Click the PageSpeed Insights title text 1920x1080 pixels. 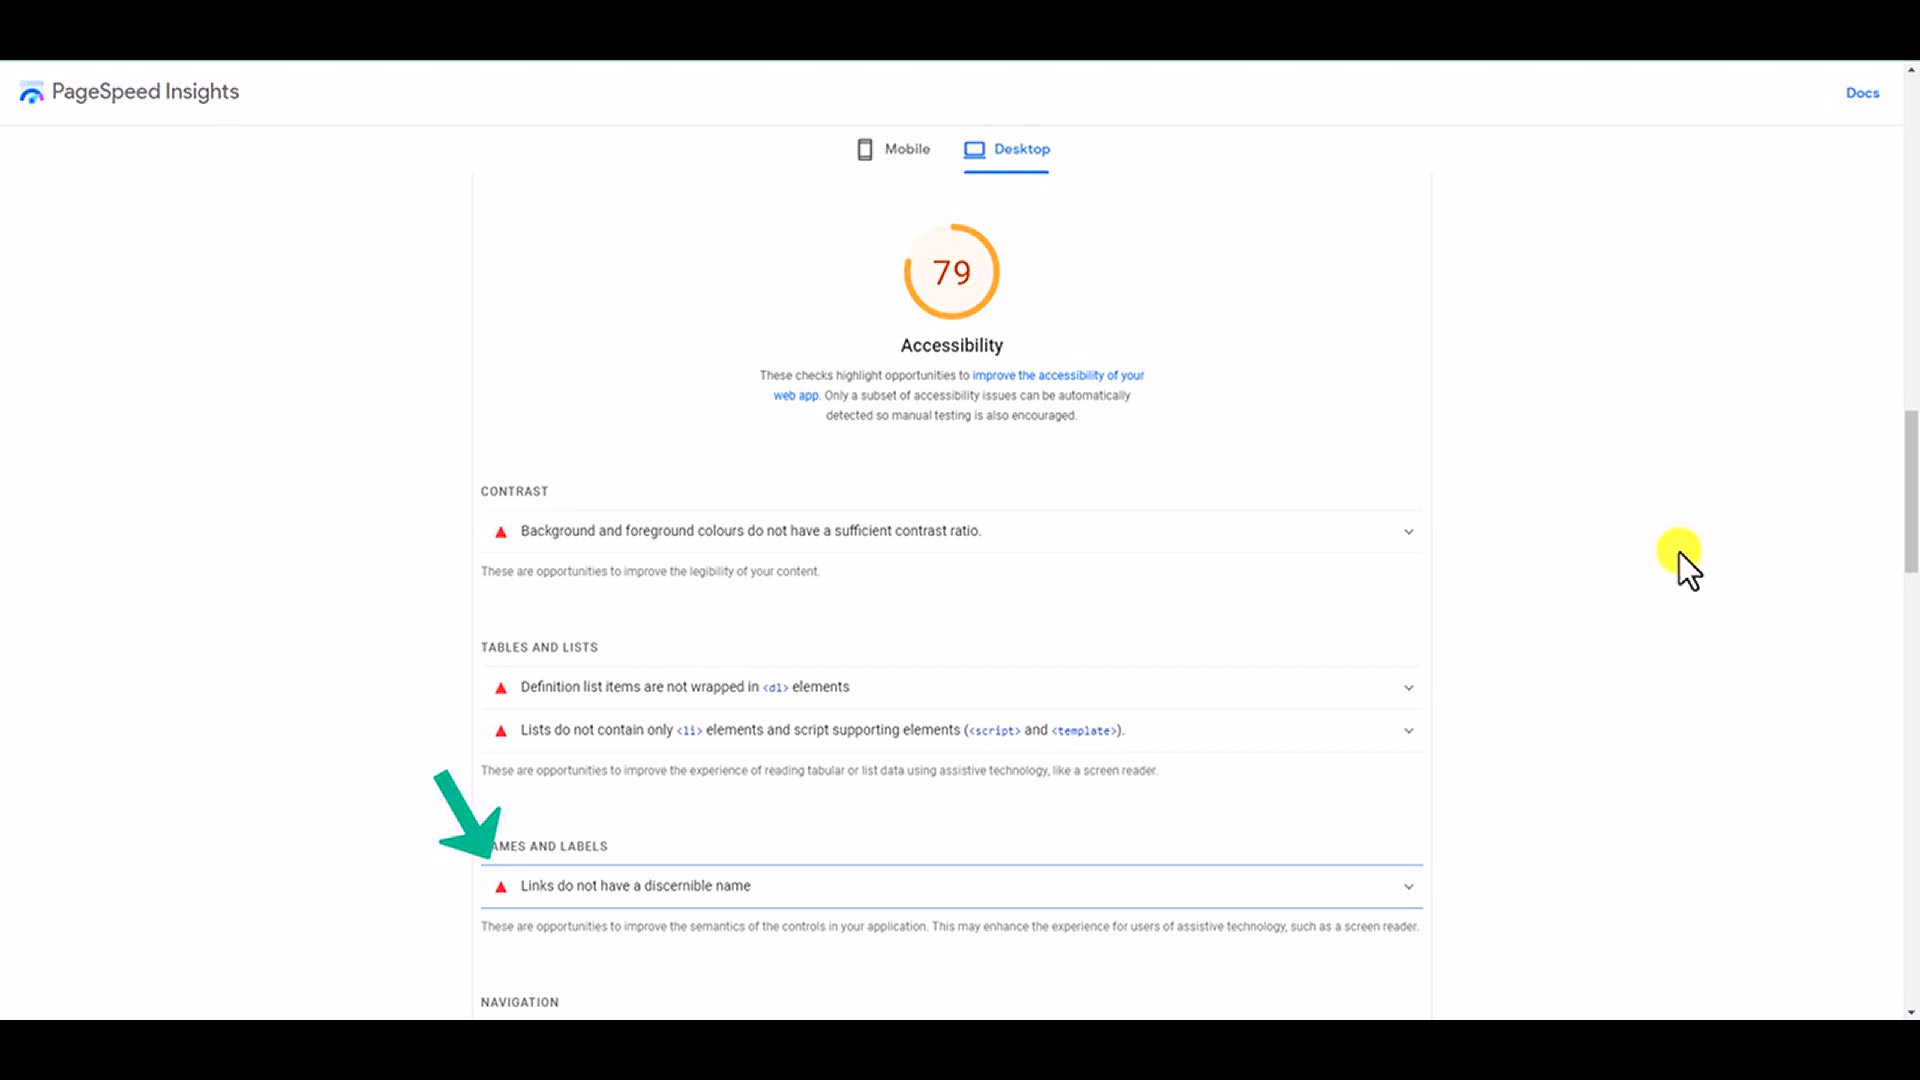pyautogui.click(x=145, y=92)
